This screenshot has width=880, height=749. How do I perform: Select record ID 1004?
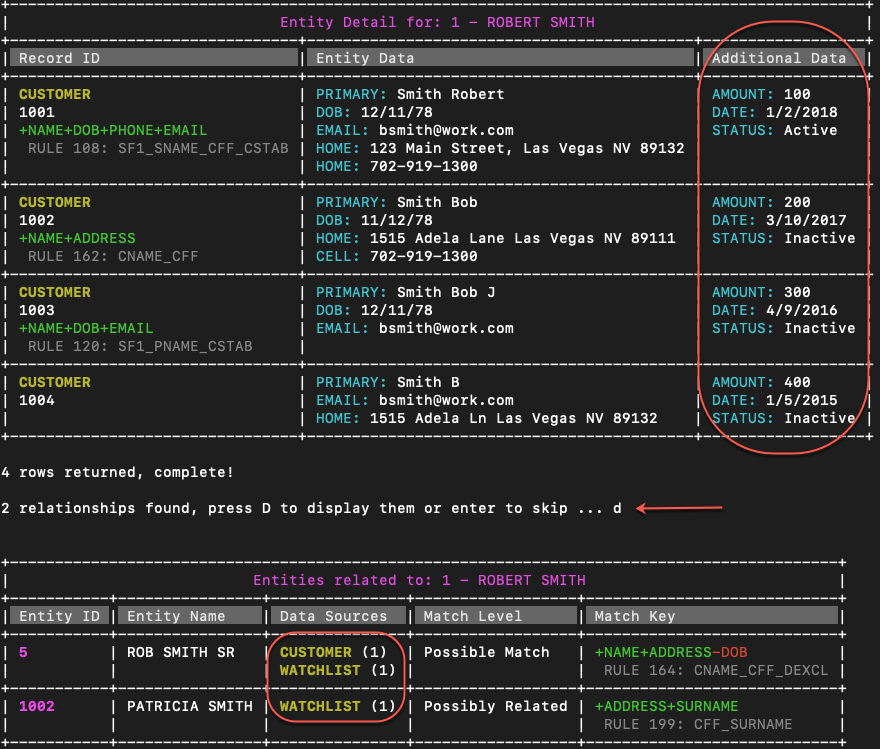pos(36,400)
